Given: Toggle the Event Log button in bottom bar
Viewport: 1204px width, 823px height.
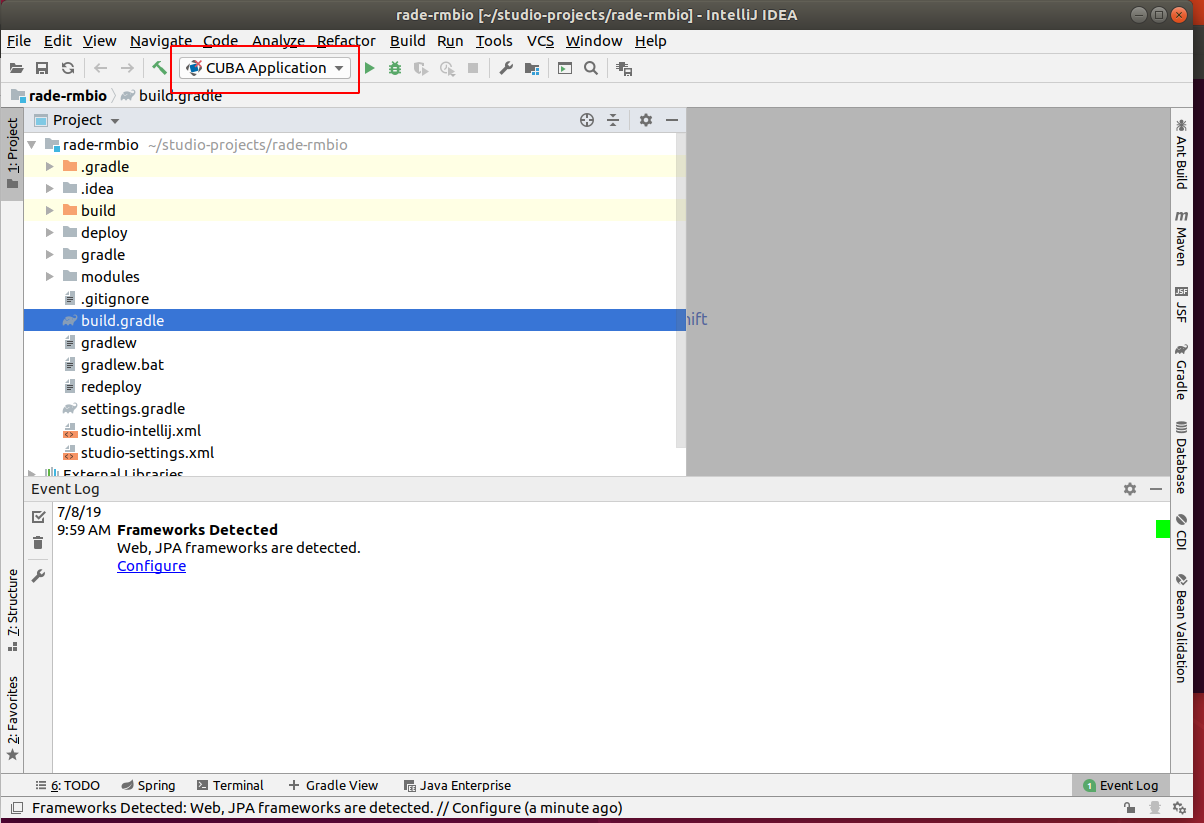Looking at the screenshot, I should pyautogui.click(x=1120, y=786).
